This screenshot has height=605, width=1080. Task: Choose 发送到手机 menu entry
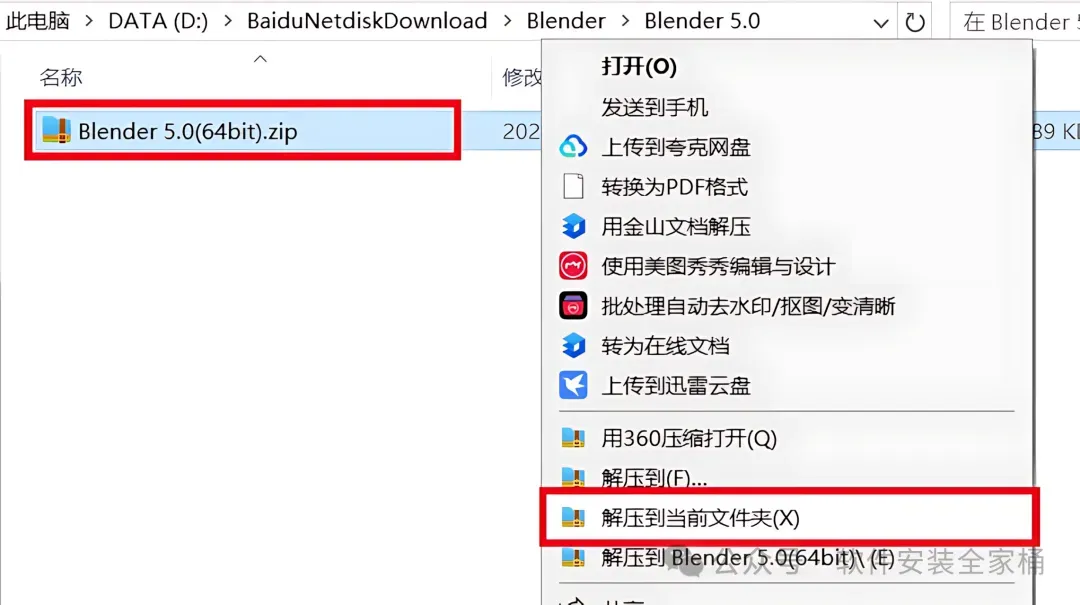(654, 107)
